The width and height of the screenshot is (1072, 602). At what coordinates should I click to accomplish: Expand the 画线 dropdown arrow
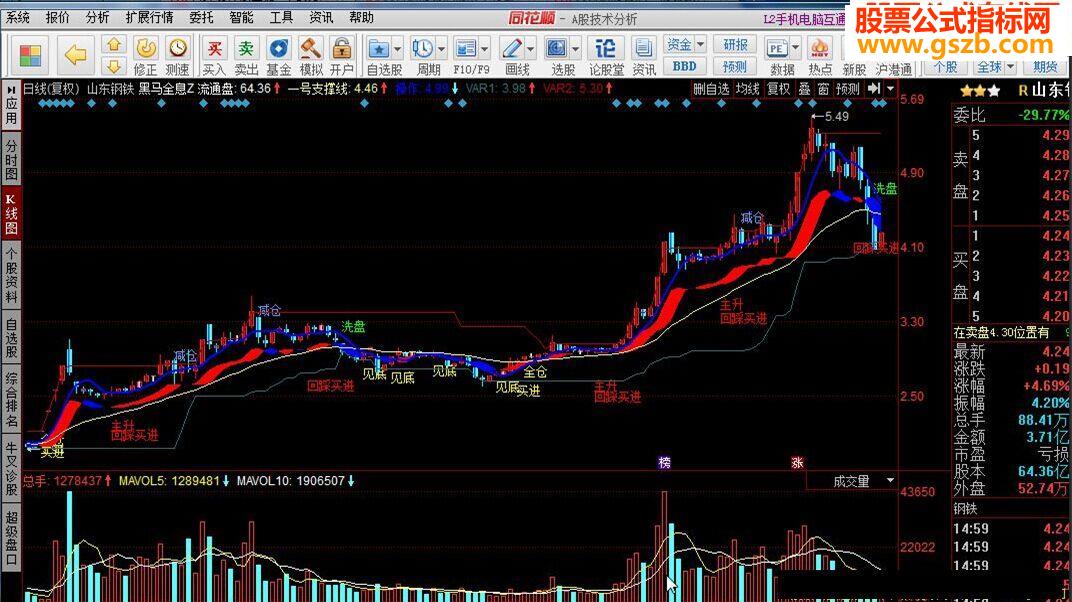pos(530,49)
